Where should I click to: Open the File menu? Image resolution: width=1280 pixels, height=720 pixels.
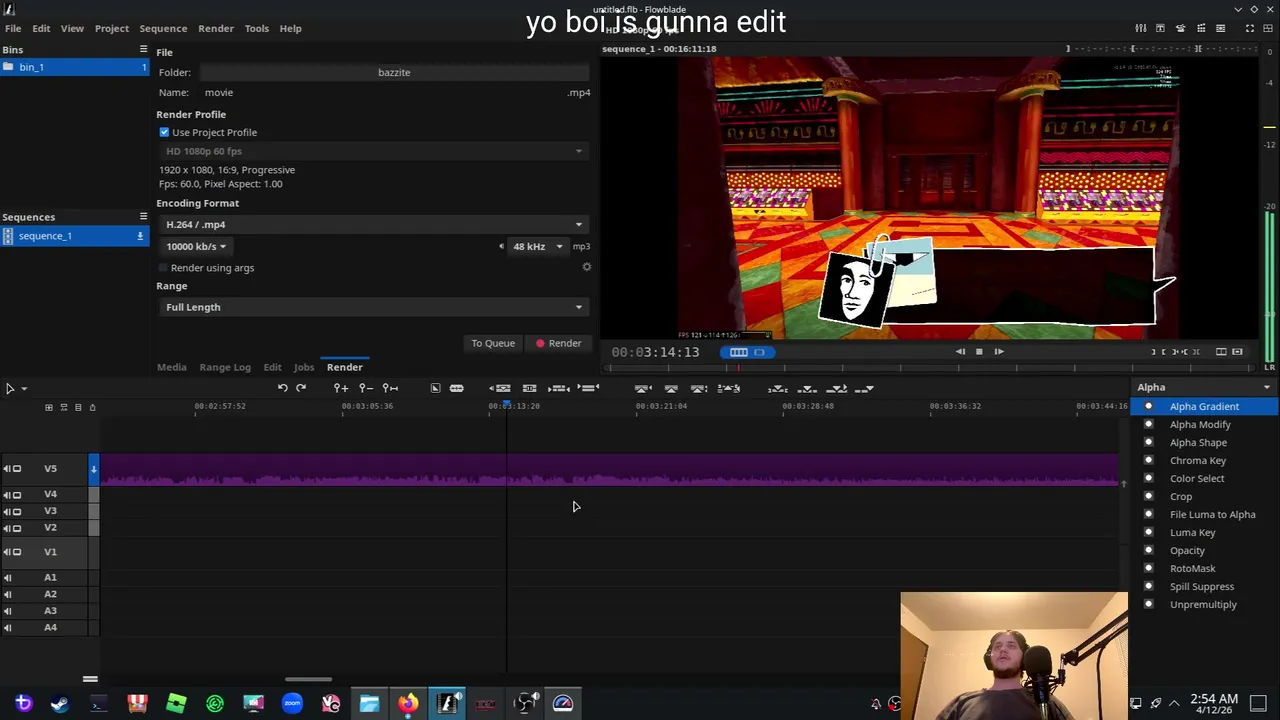(13, 28)
